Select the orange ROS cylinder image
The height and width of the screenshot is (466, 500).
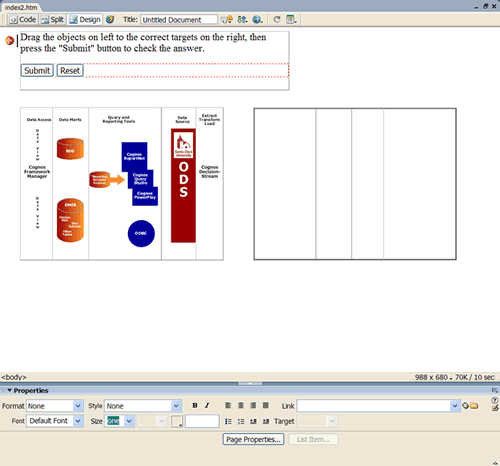coord(70,149)
